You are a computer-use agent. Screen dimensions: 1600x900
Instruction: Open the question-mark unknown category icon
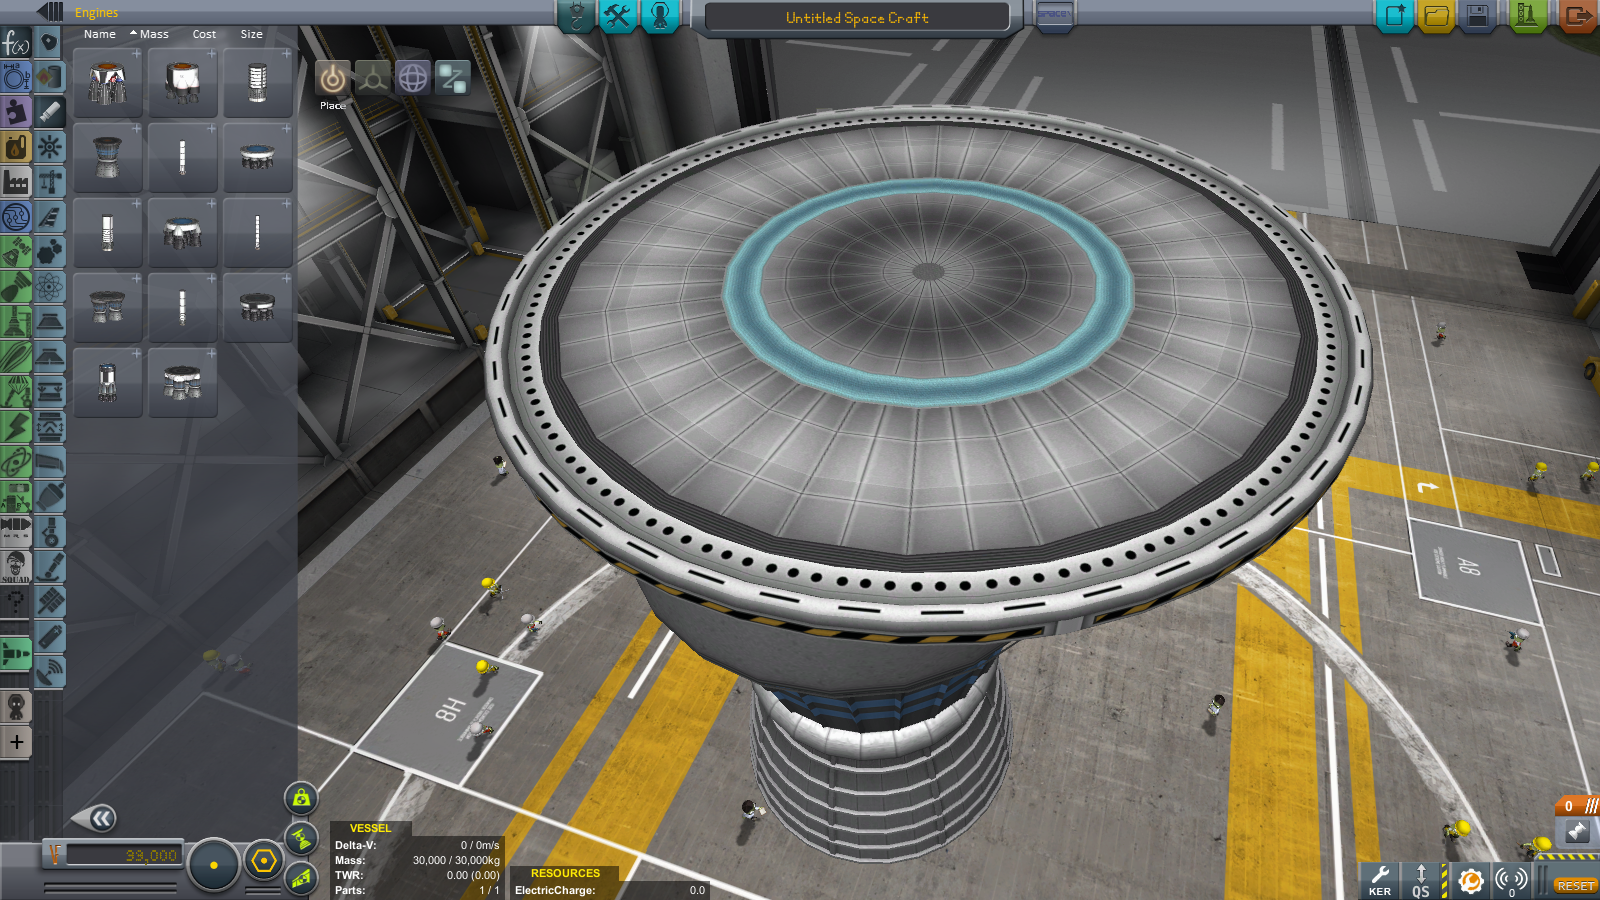[x=16, y=602]
